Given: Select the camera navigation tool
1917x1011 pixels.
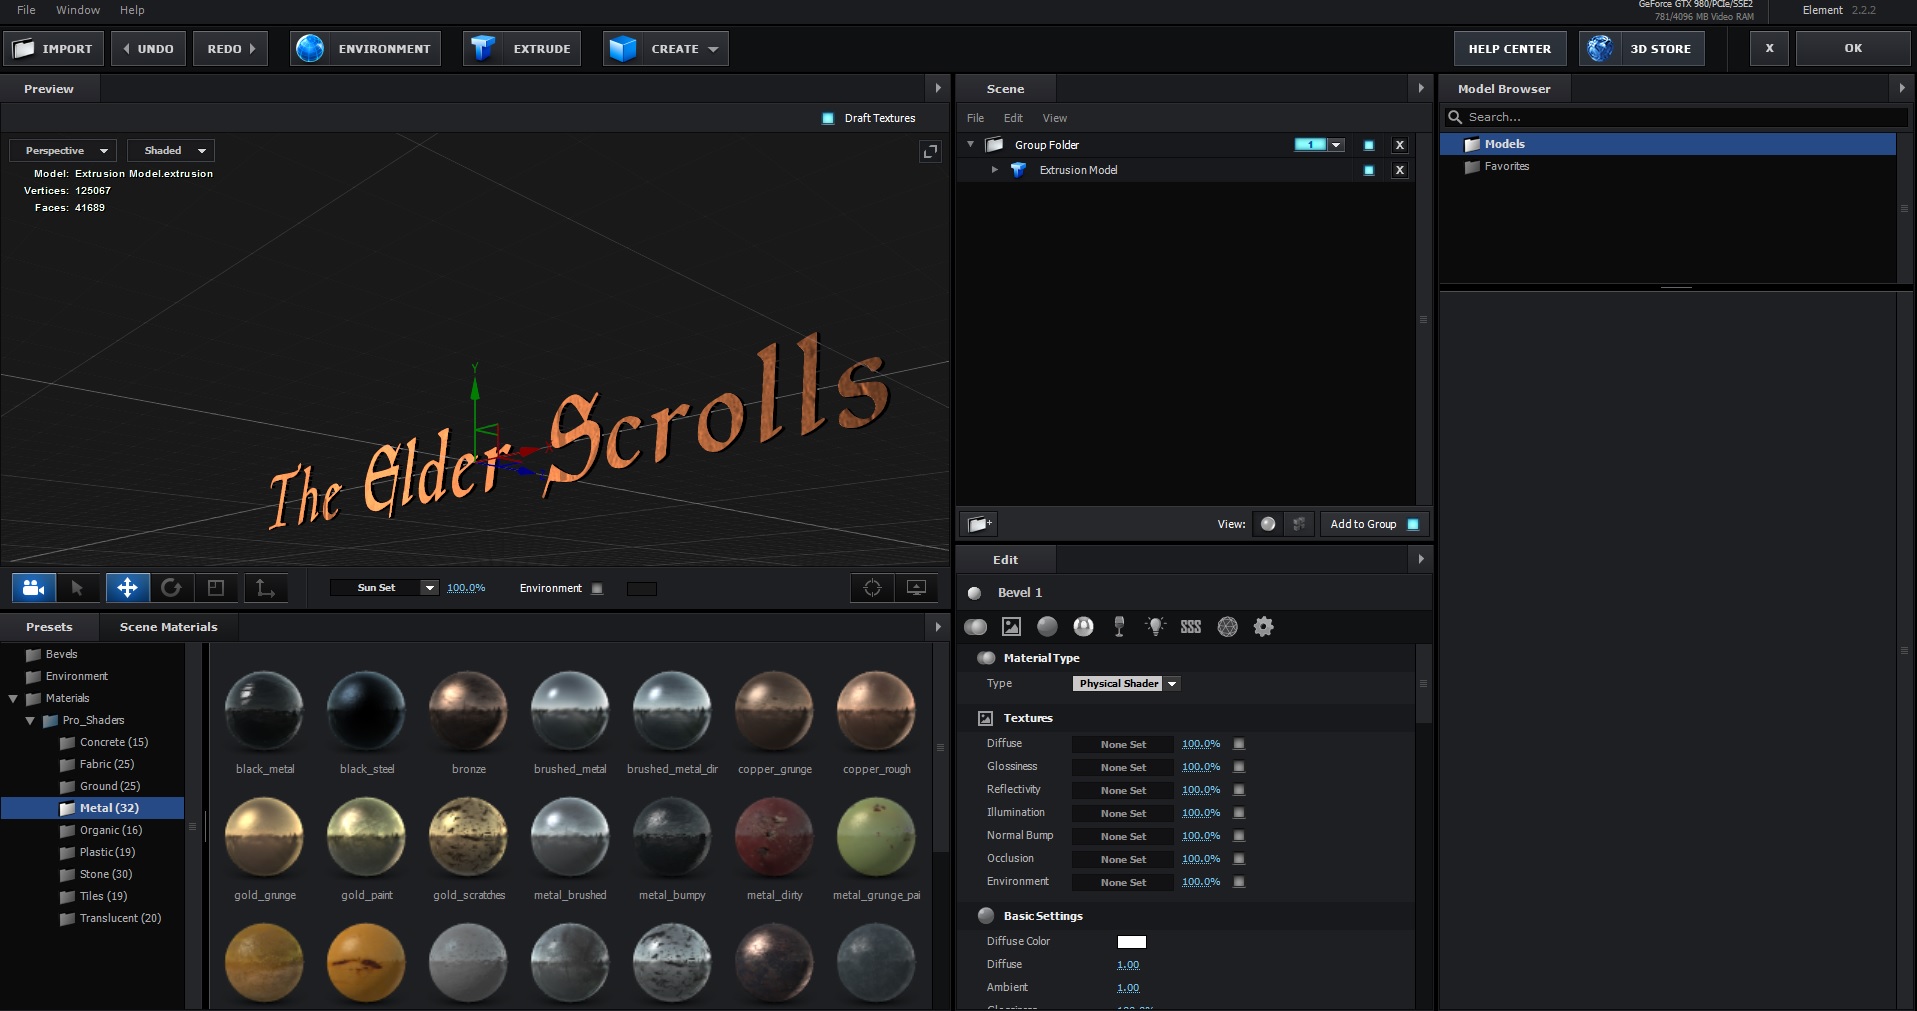Looking at the screenshot, I should [x=33, y=588].
